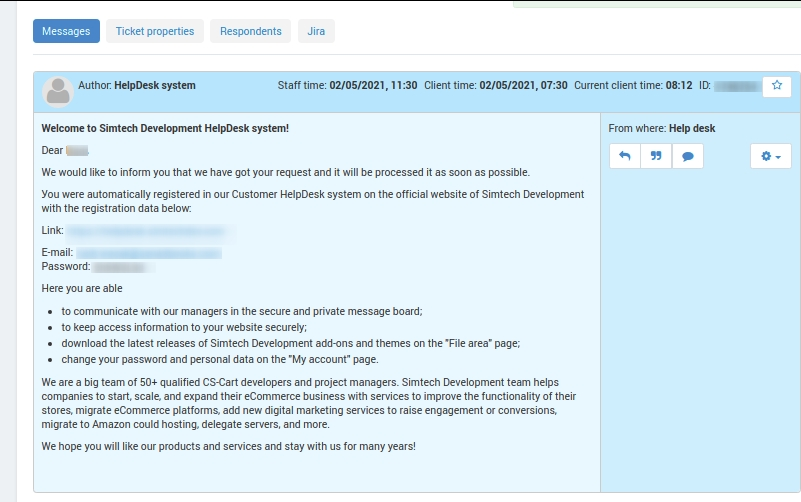This screenshot has width=801, height=502.
Task: Click the 'You were automatically registered' paragraph
Action: pyautogui.click(x=313, y=201)
